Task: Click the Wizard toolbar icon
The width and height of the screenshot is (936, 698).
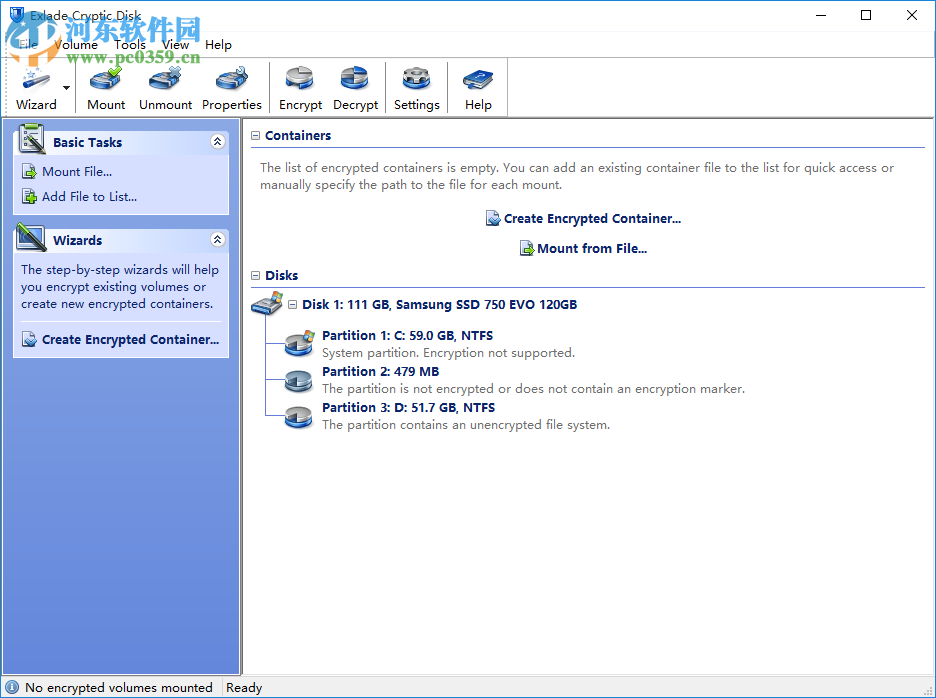Action: (x=36, y=80)
